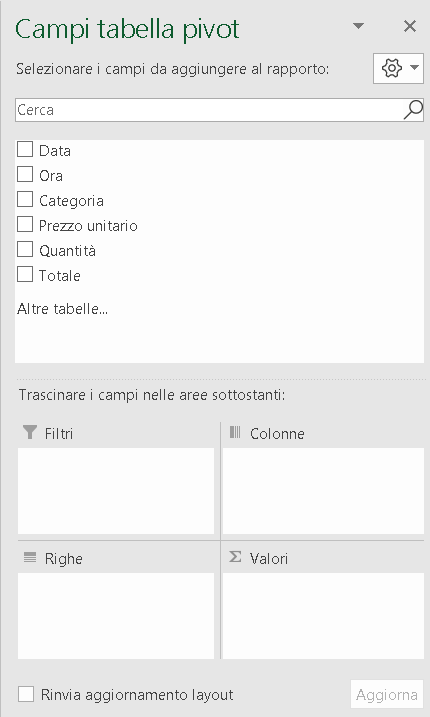Screen dimensions: 430x717
Task: Click the Filtri funnel icon
Action: (x=30, y=432)
